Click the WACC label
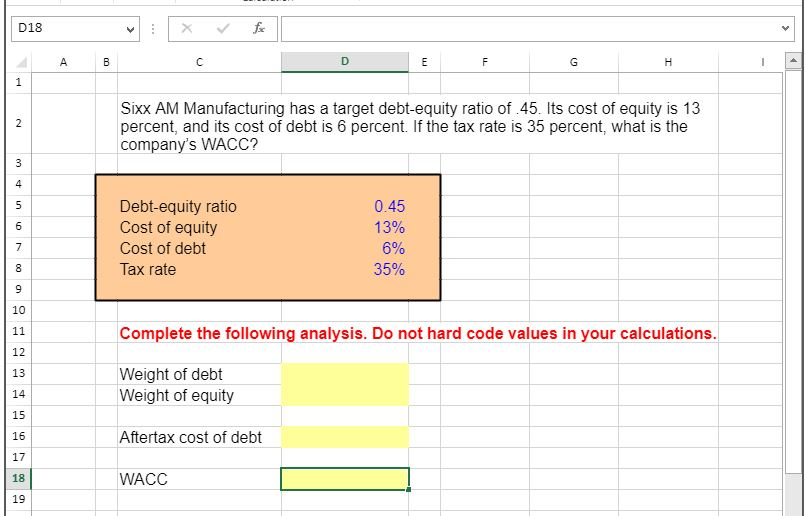Screen dimensions: 805x516 tap(144, 480)
